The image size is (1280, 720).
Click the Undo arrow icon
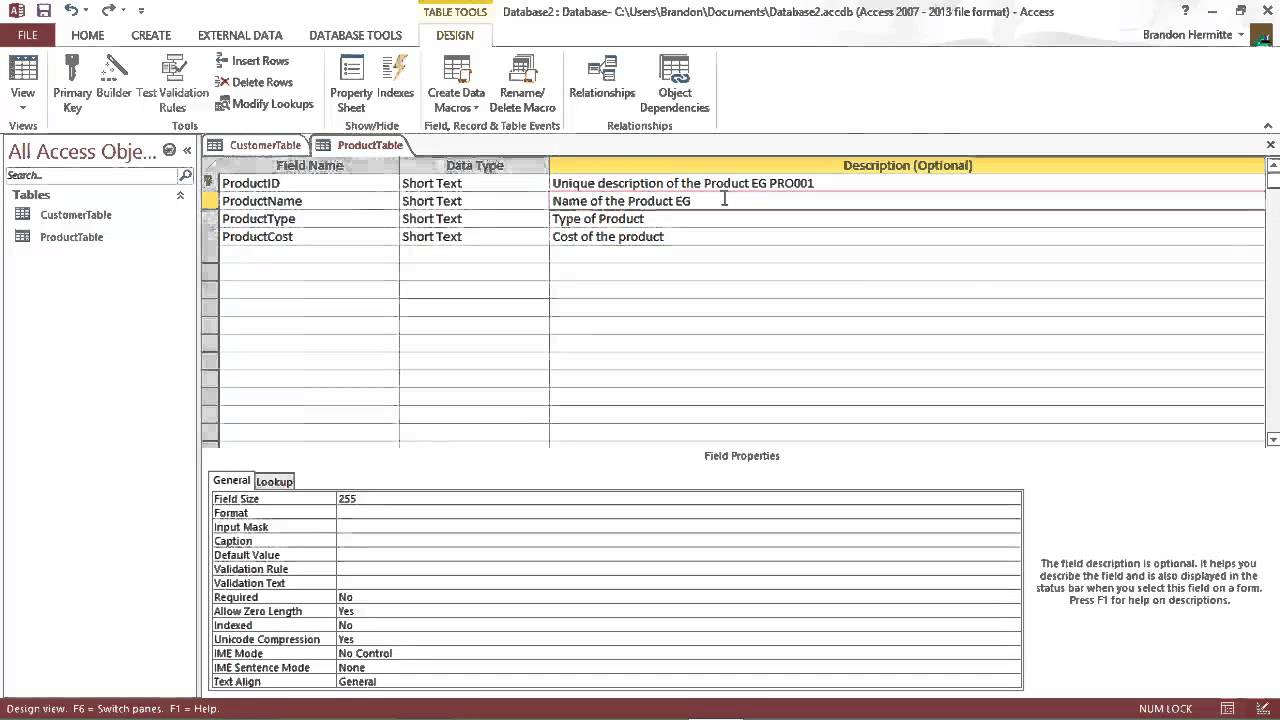click(71, 11)
